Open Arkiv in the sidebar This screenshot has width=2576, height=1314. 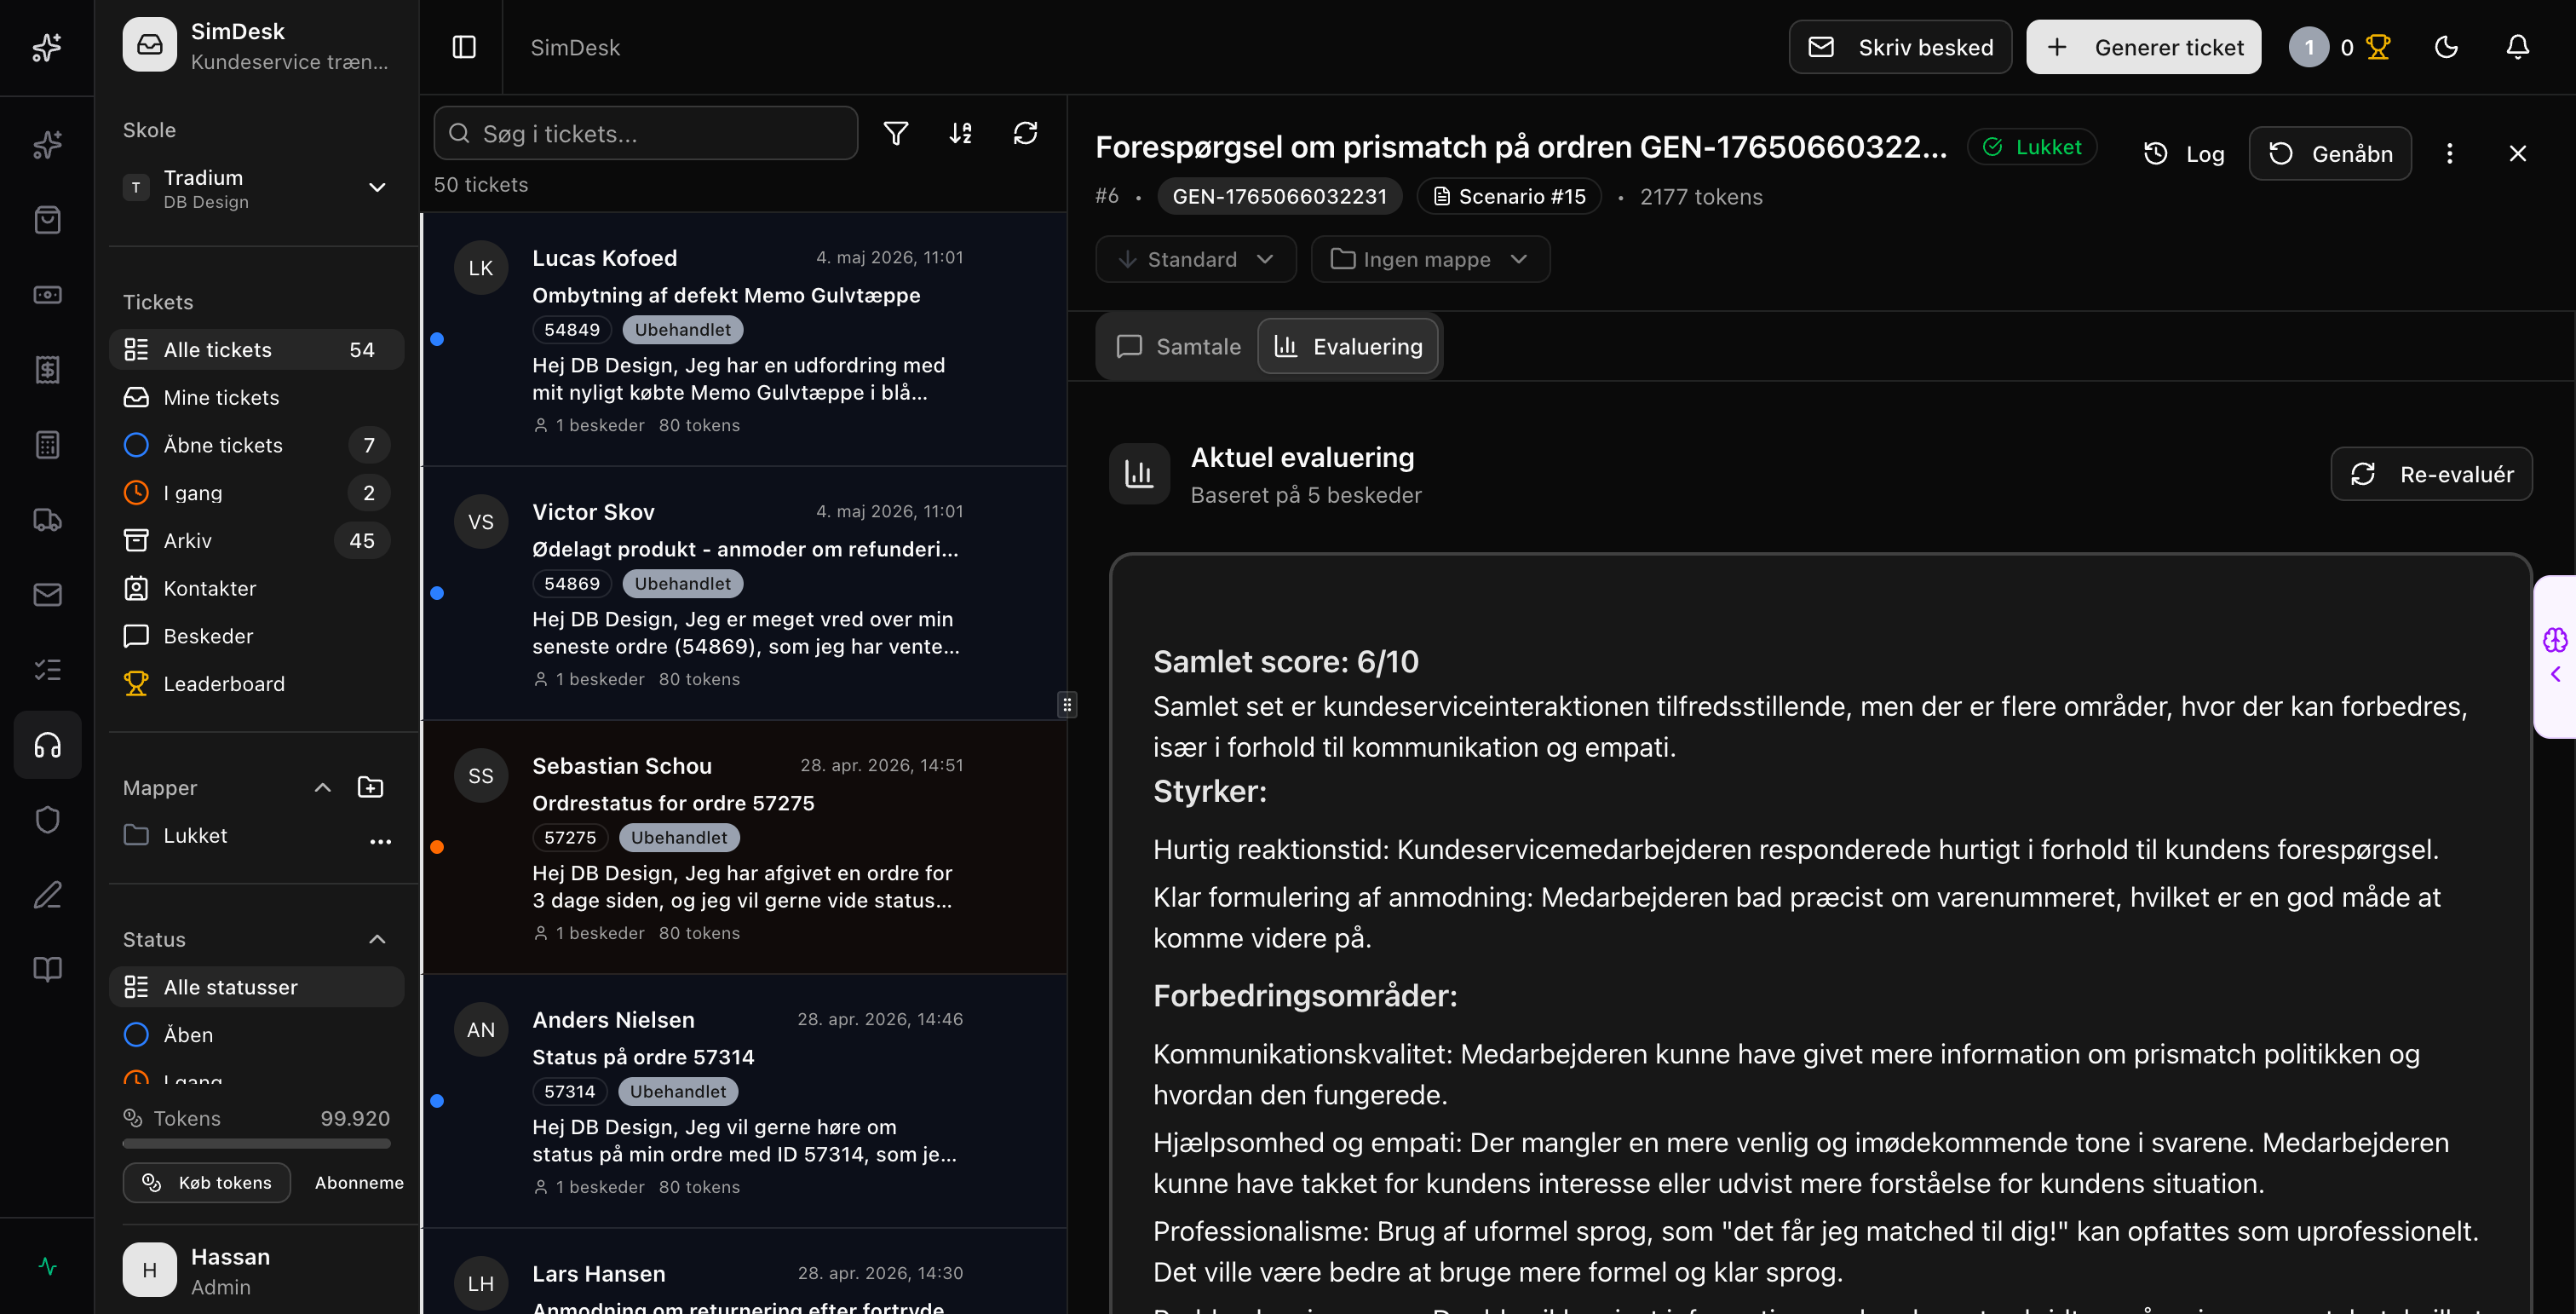click(x=257, y=540)
